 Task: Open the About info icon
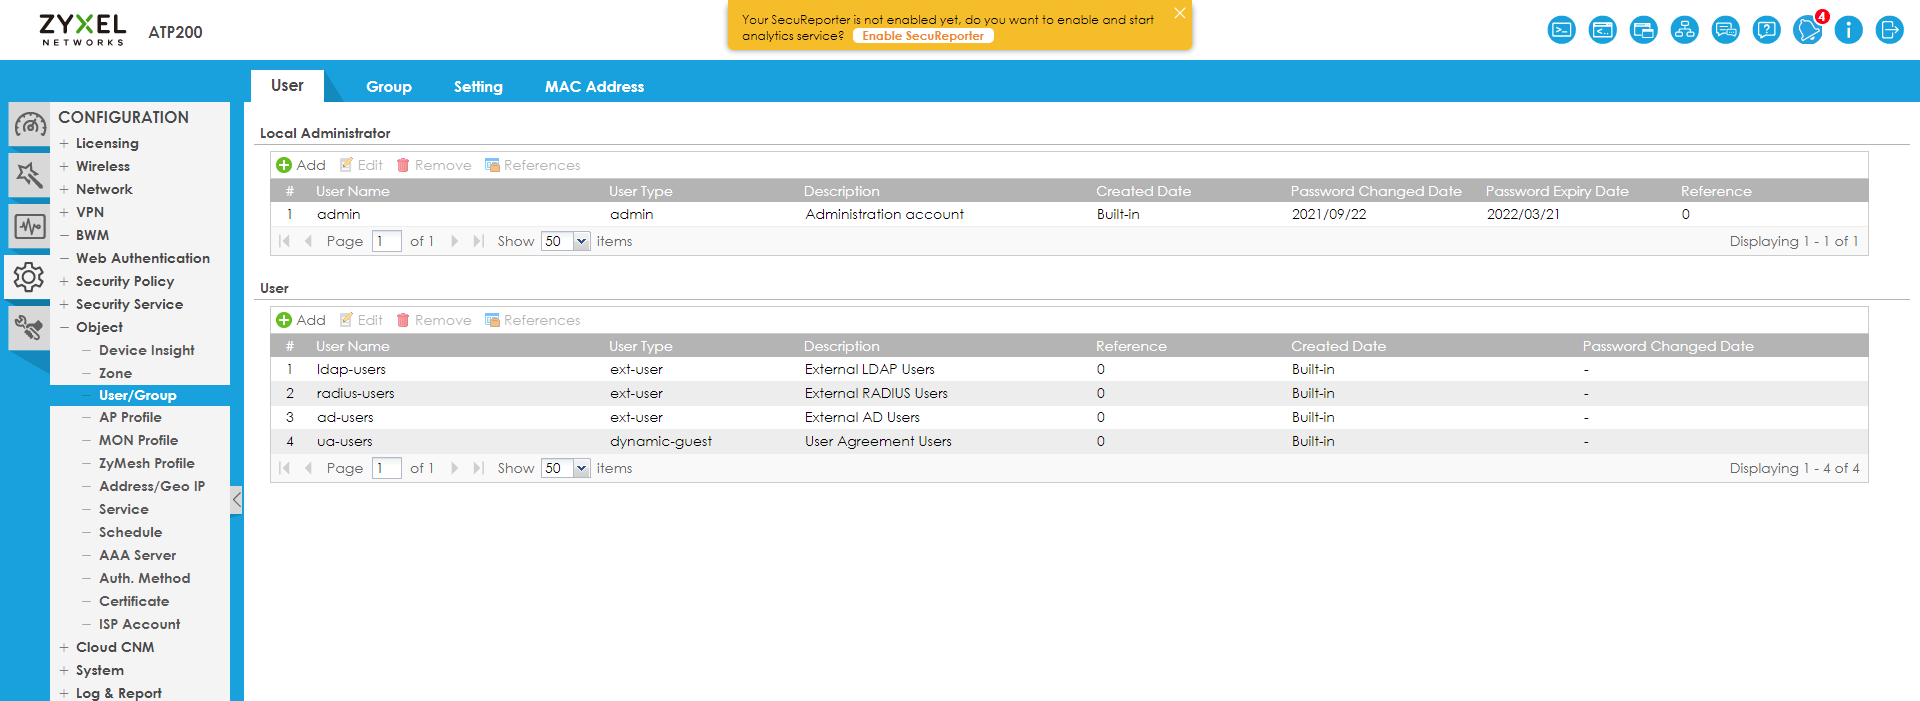[x=1848, y=30]
